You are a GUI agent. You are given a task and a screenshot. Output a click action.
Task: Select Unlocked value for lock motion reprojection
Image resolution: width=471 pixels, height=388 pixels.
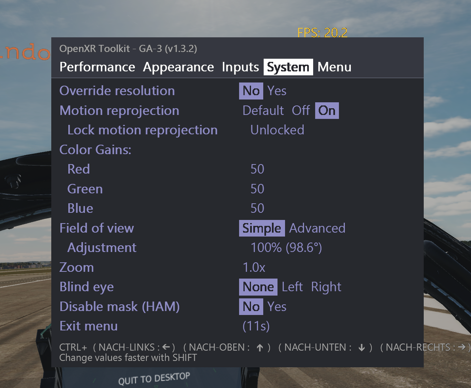point(277,130)
